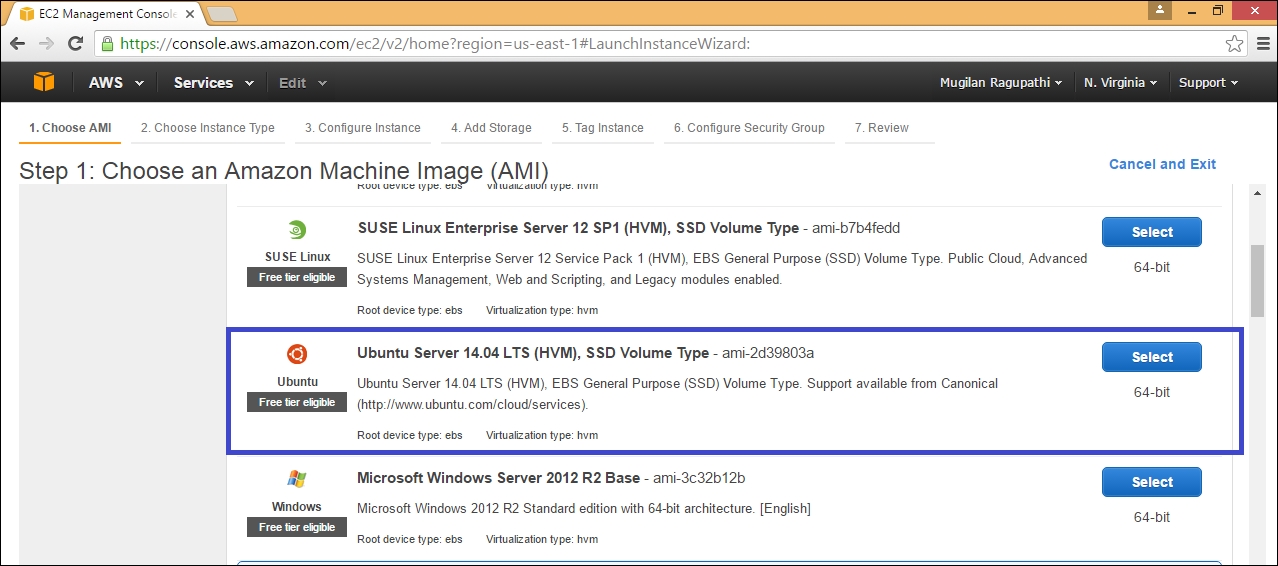Click the Step 1 Choose an AMI heading

pyautogui.click(x=284, y=170)
